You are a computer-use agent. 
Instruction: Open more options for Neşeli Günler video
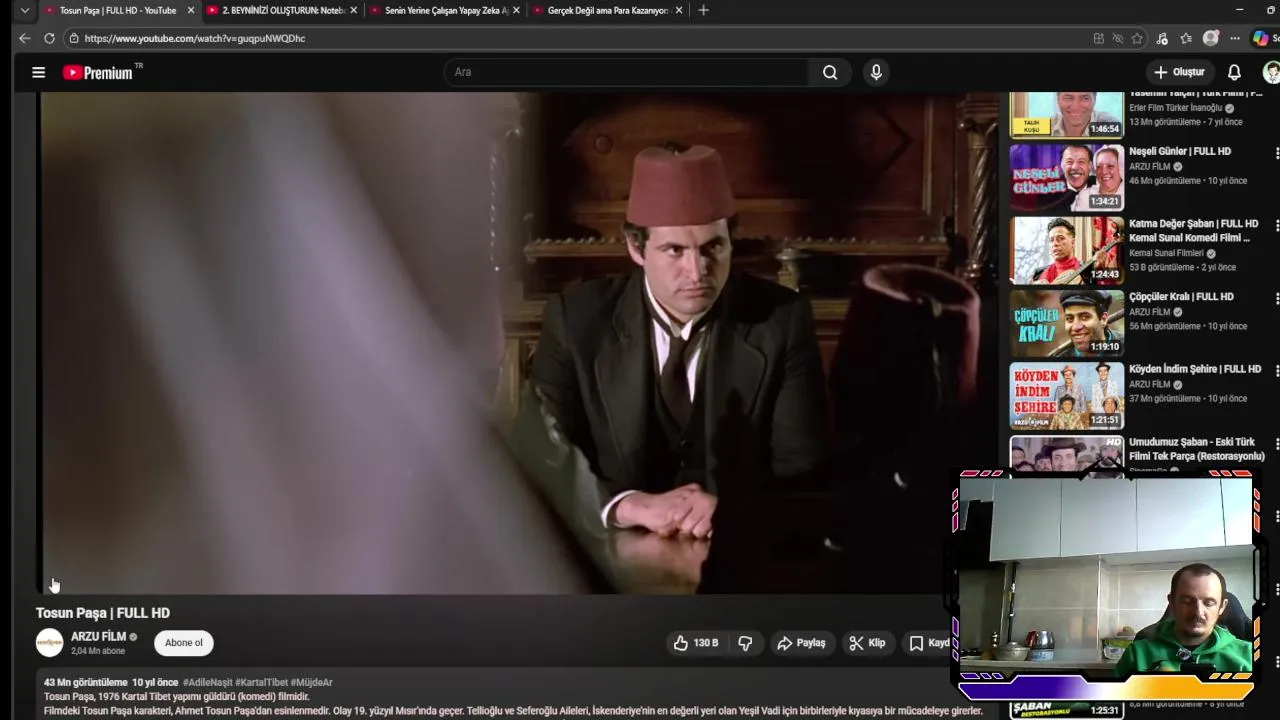click(x=1276, y=153)
